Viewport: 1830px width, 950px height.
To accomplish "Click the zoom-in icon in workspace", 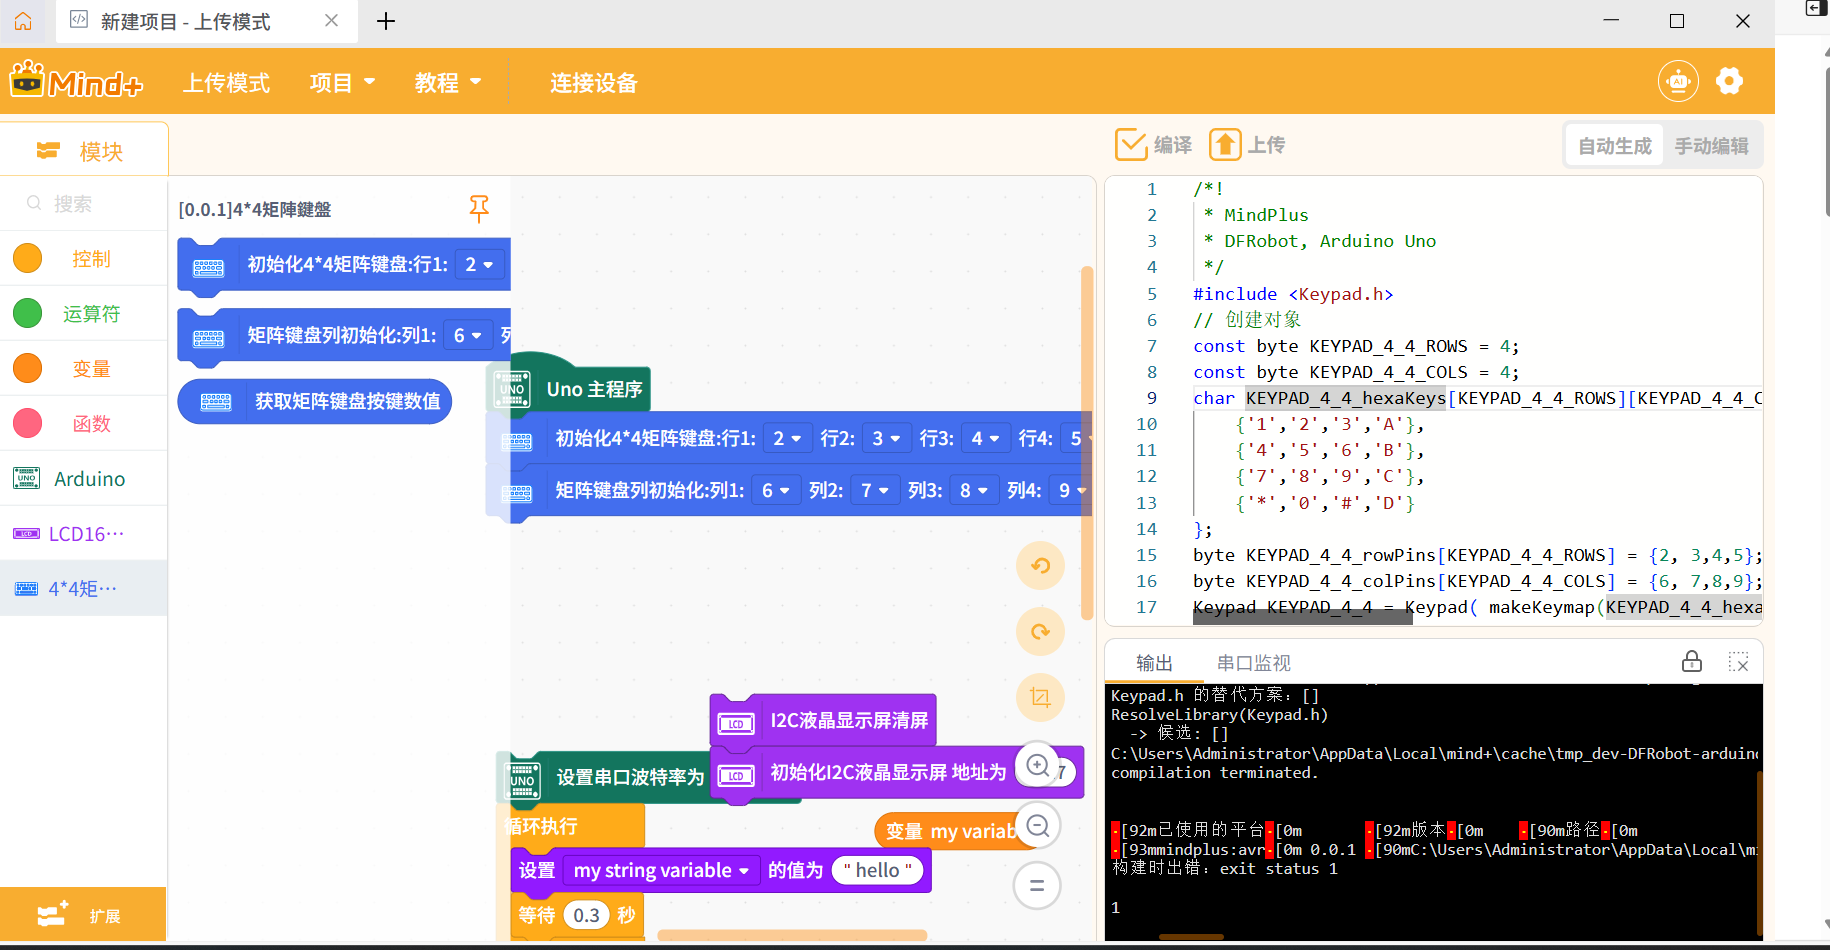I will [1038, 766].
